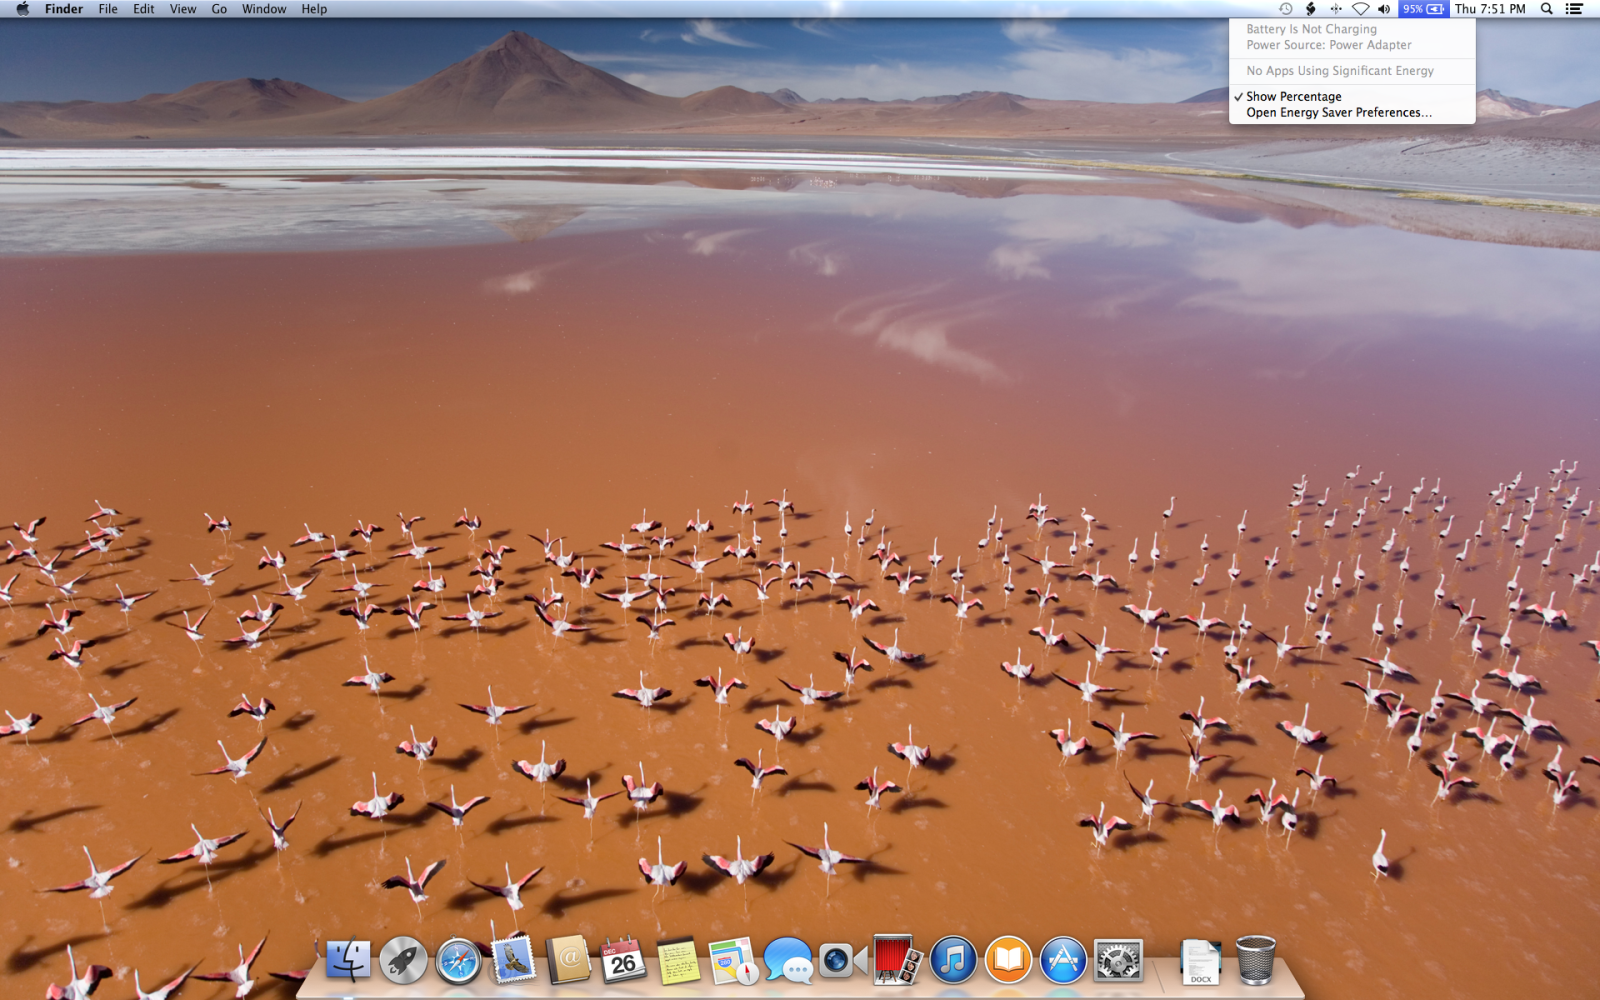1600x1000 pixels.
Task: Open the Go menu
Action: tap(219, 9)
